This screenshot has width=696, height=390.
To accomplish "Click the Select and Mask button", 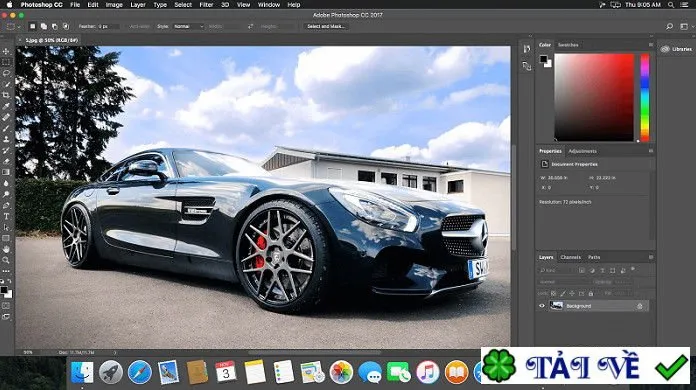I will coord(326,27).
